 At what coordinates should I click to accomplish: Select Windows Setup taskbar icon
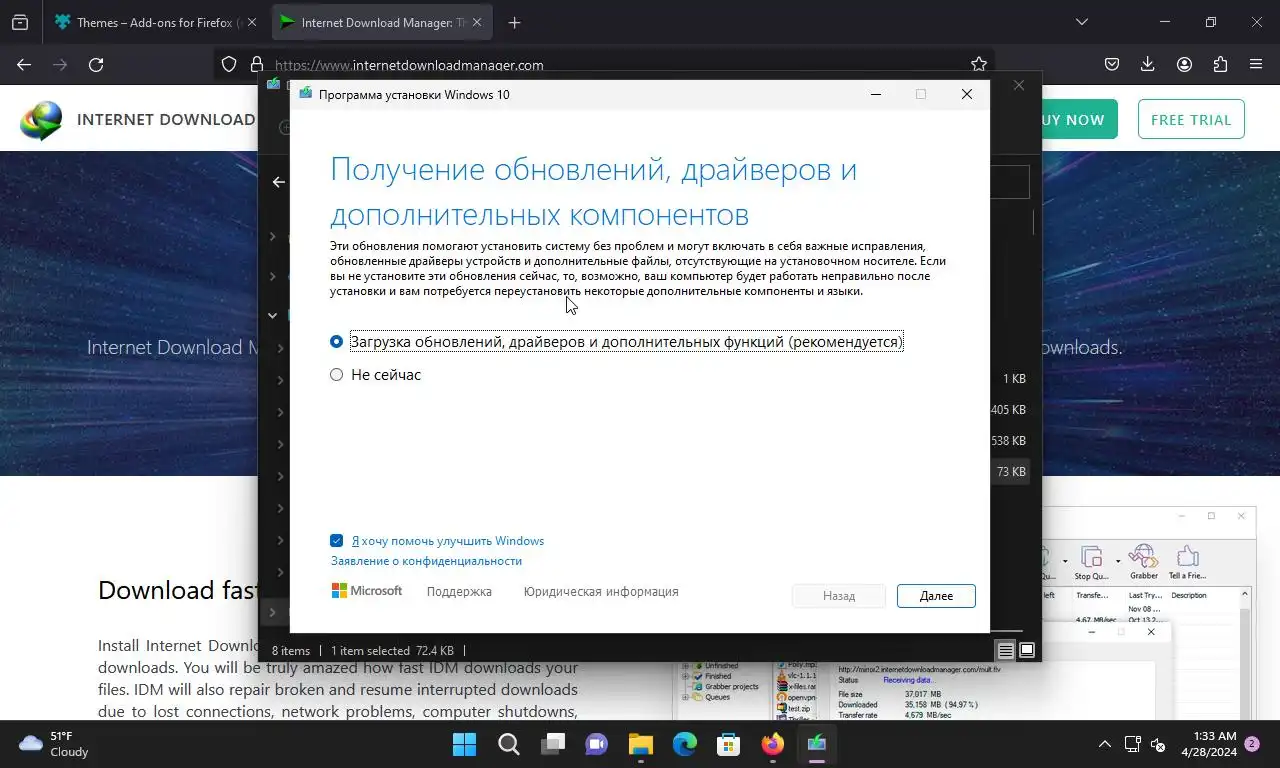(x=817, y=744)
